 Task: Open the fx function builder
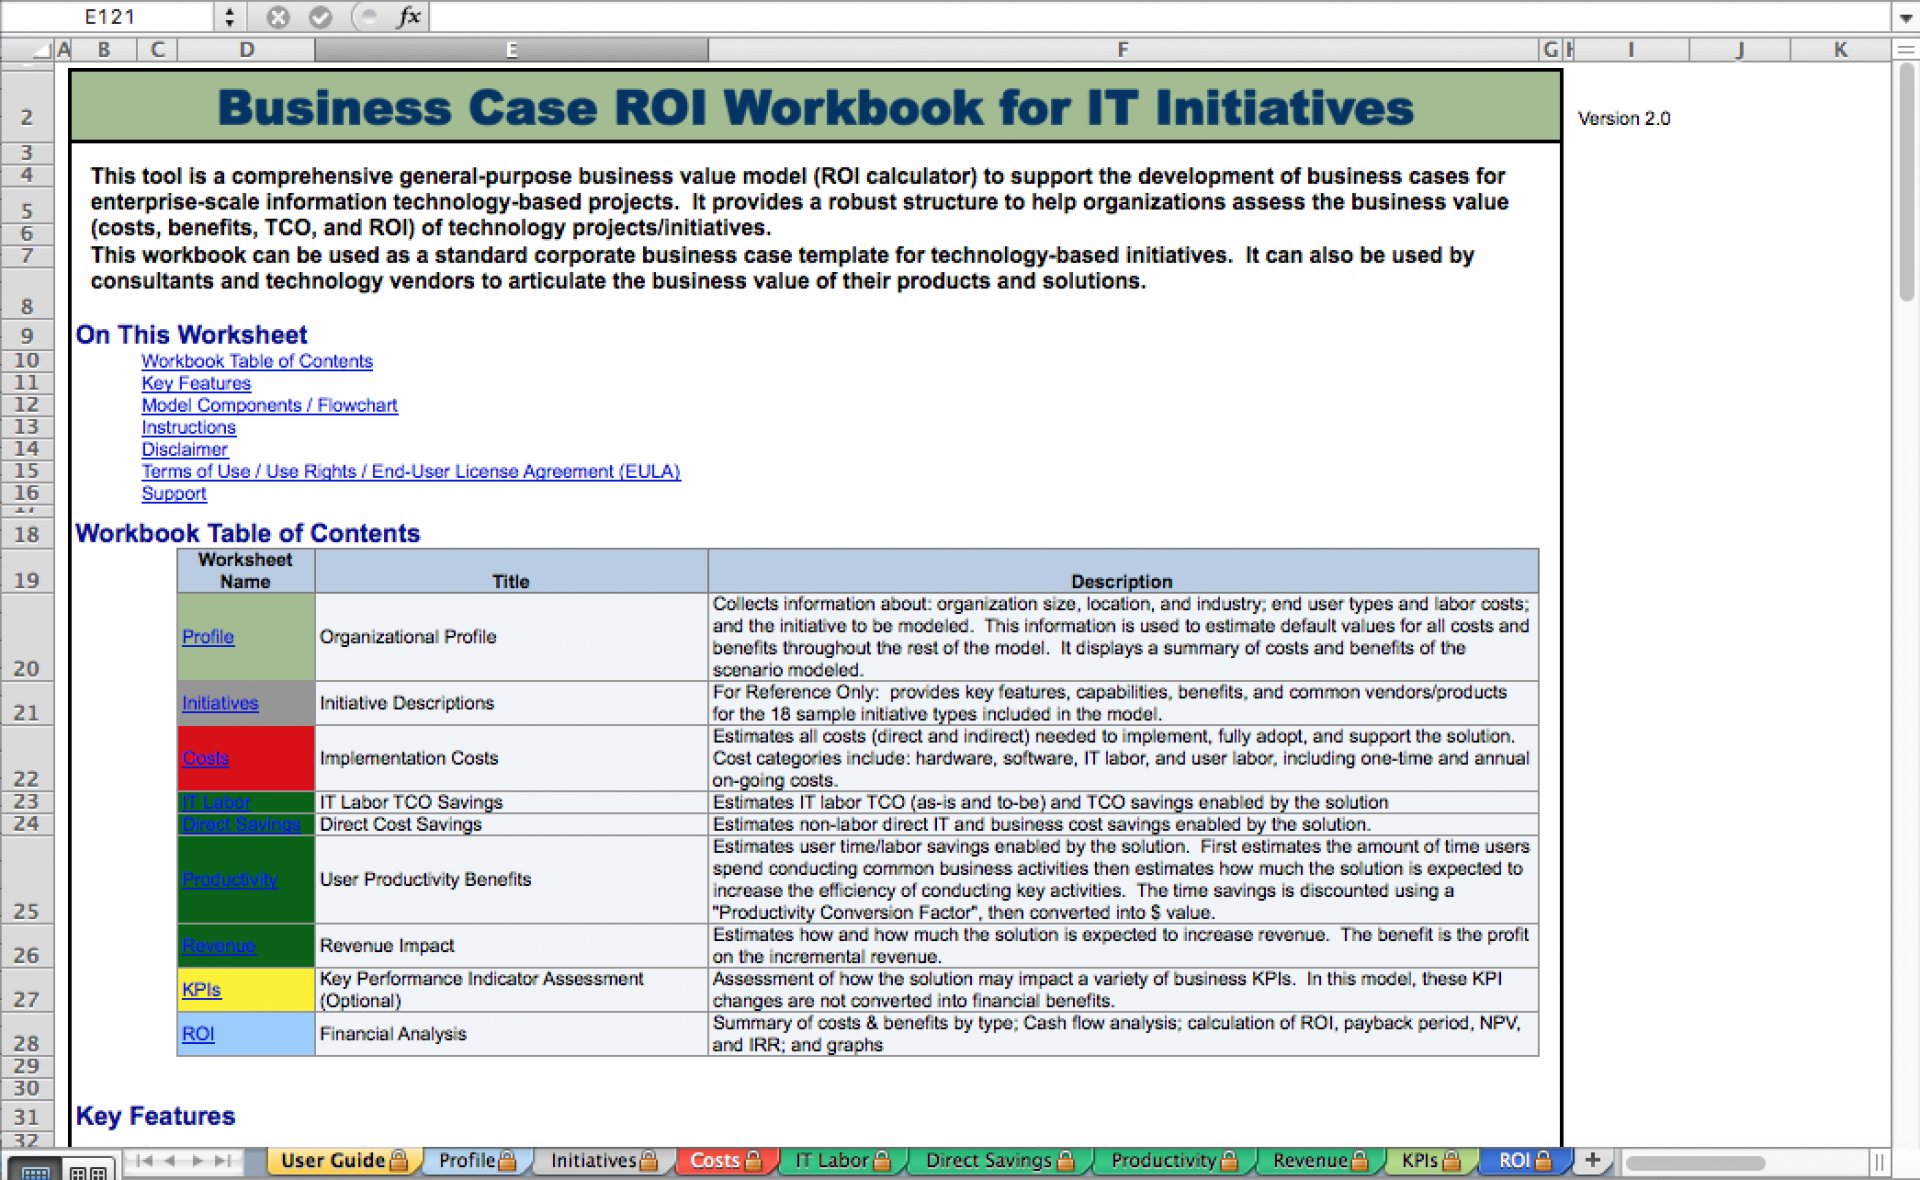(x=408, y=17)
